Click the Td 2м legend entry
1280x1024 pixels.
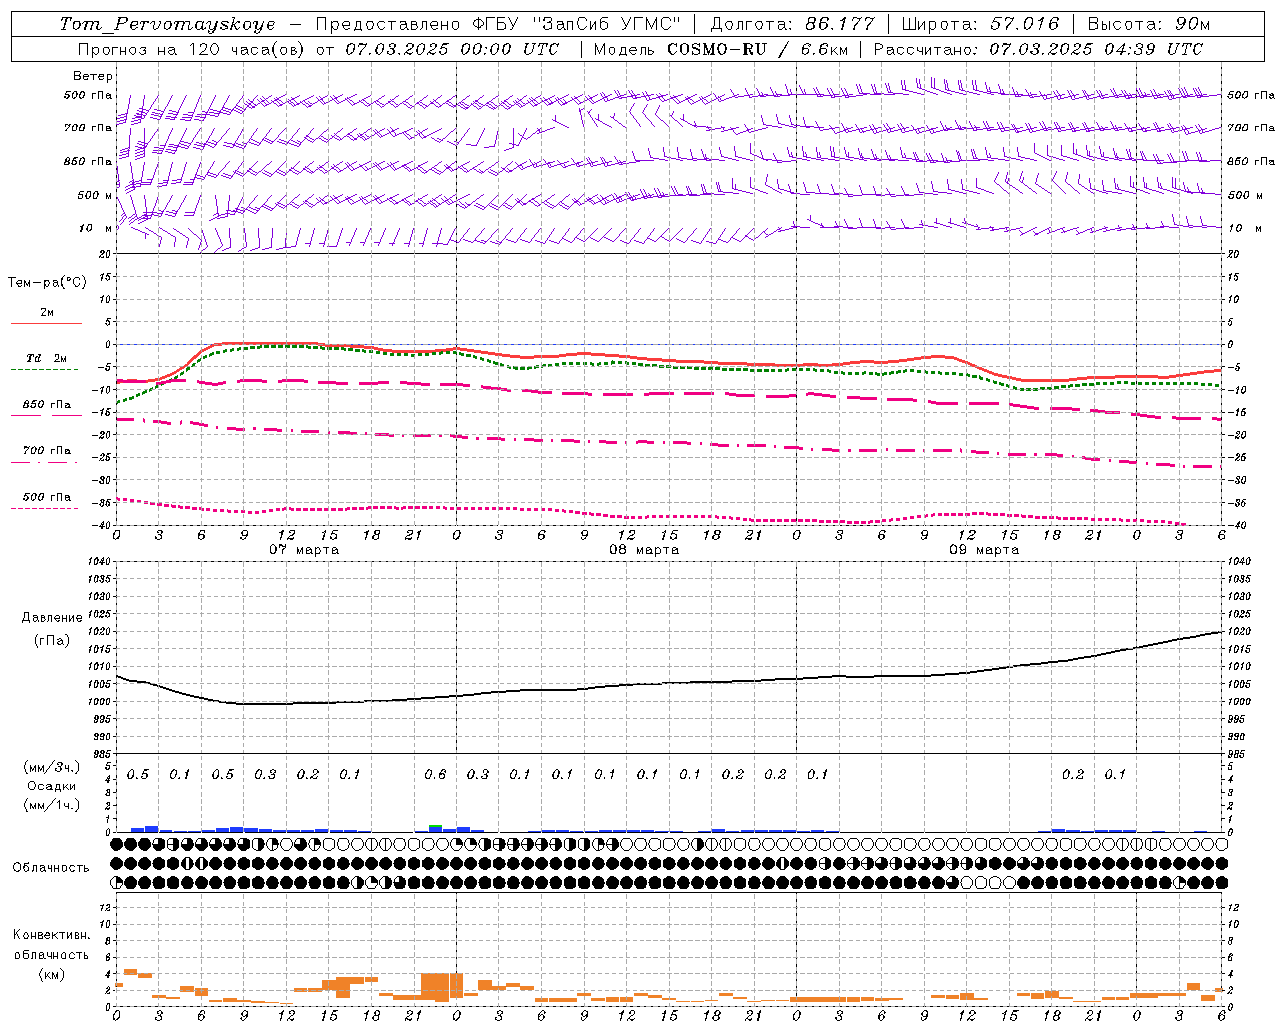point(46,362)
